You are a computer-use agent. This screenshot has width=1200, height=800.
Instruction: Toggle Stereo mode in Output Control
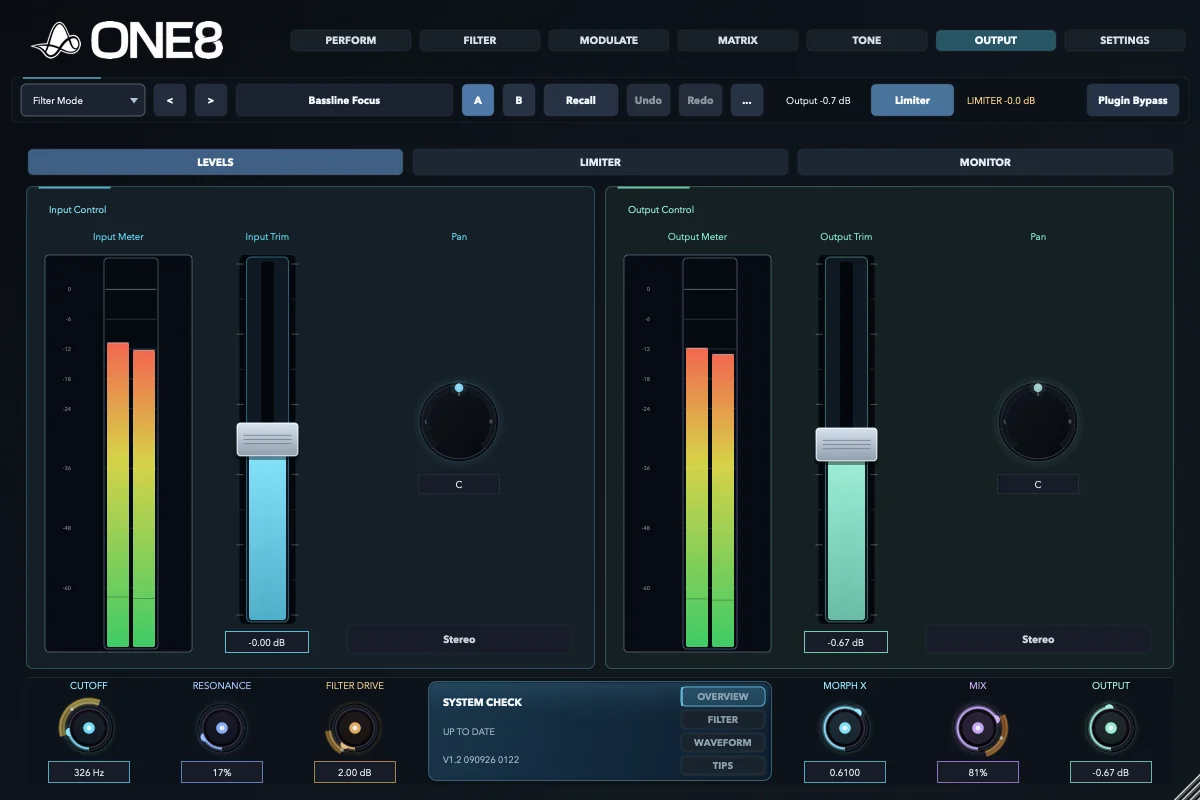click(1038, 639)
